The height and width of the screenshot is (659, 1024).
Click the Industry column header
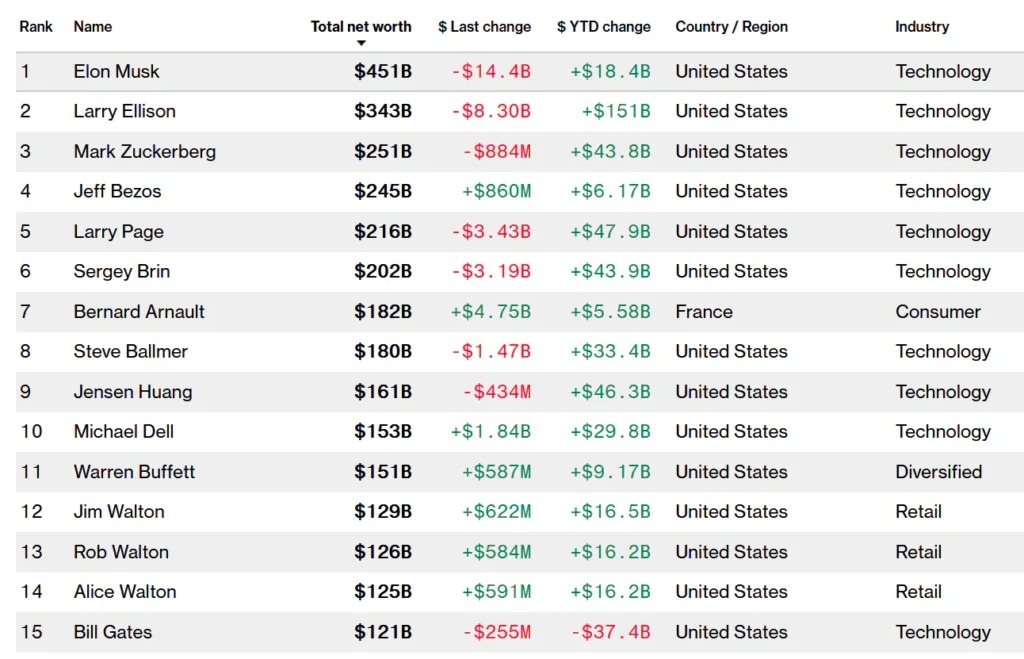click(922, 26)
